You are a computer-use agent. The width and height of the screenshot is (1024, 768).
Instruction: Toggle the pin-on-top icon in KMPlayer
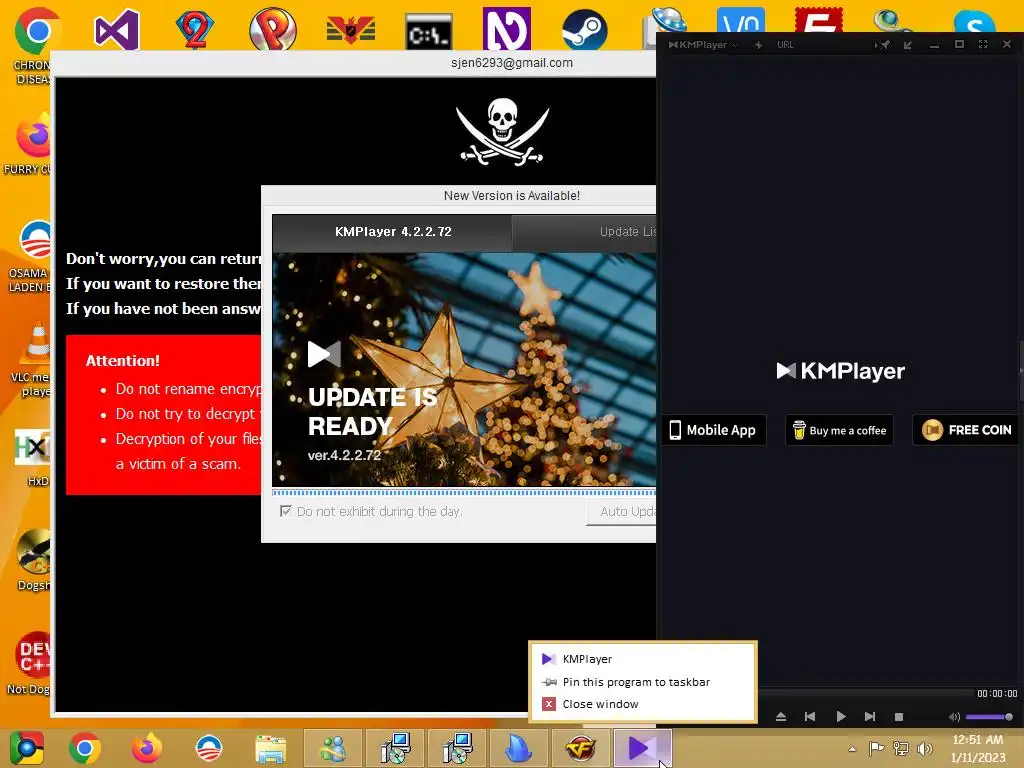coord(884,45)
